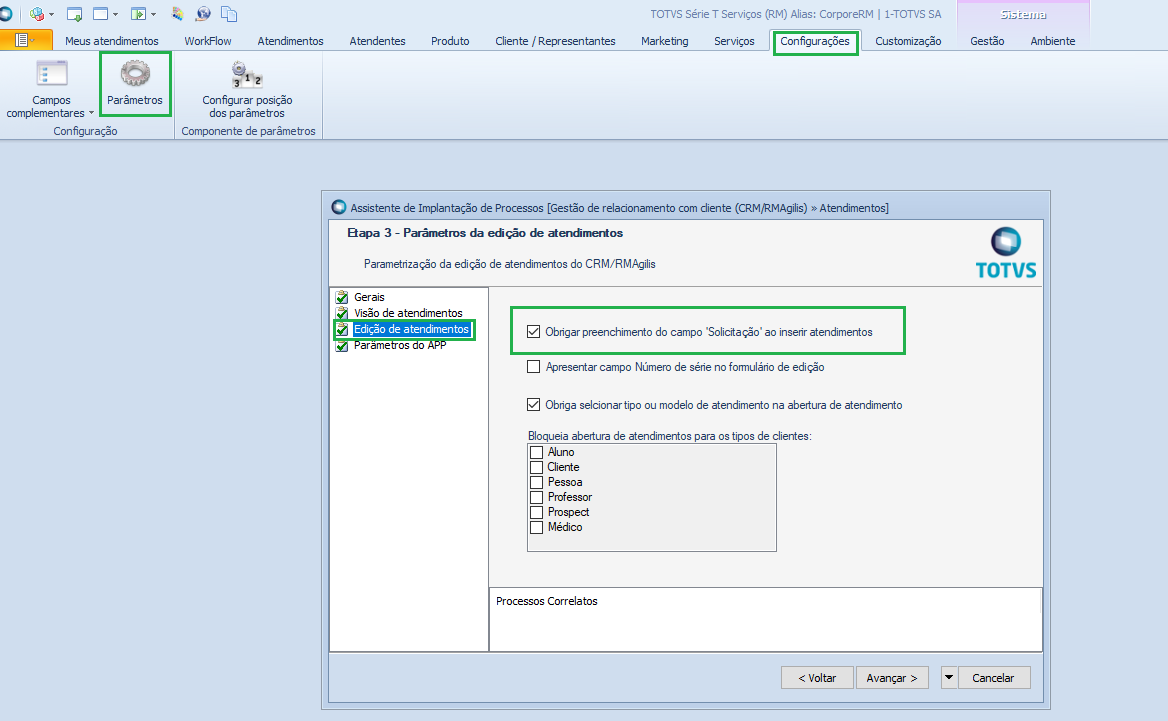Enable Apresentar campo Número de série checkbox

pos(533,366)
